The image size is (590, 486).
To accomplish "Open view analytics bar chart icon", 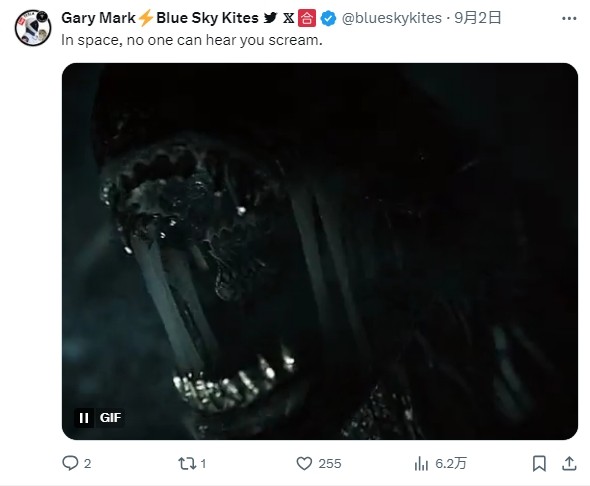I will [x=421, y=463].
